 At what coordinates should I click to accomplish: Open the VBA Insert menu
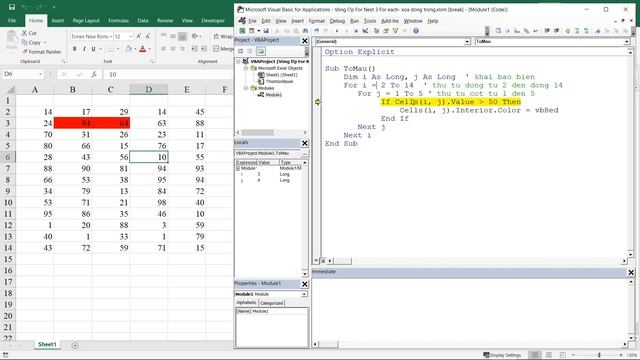[x=297, y=21]
